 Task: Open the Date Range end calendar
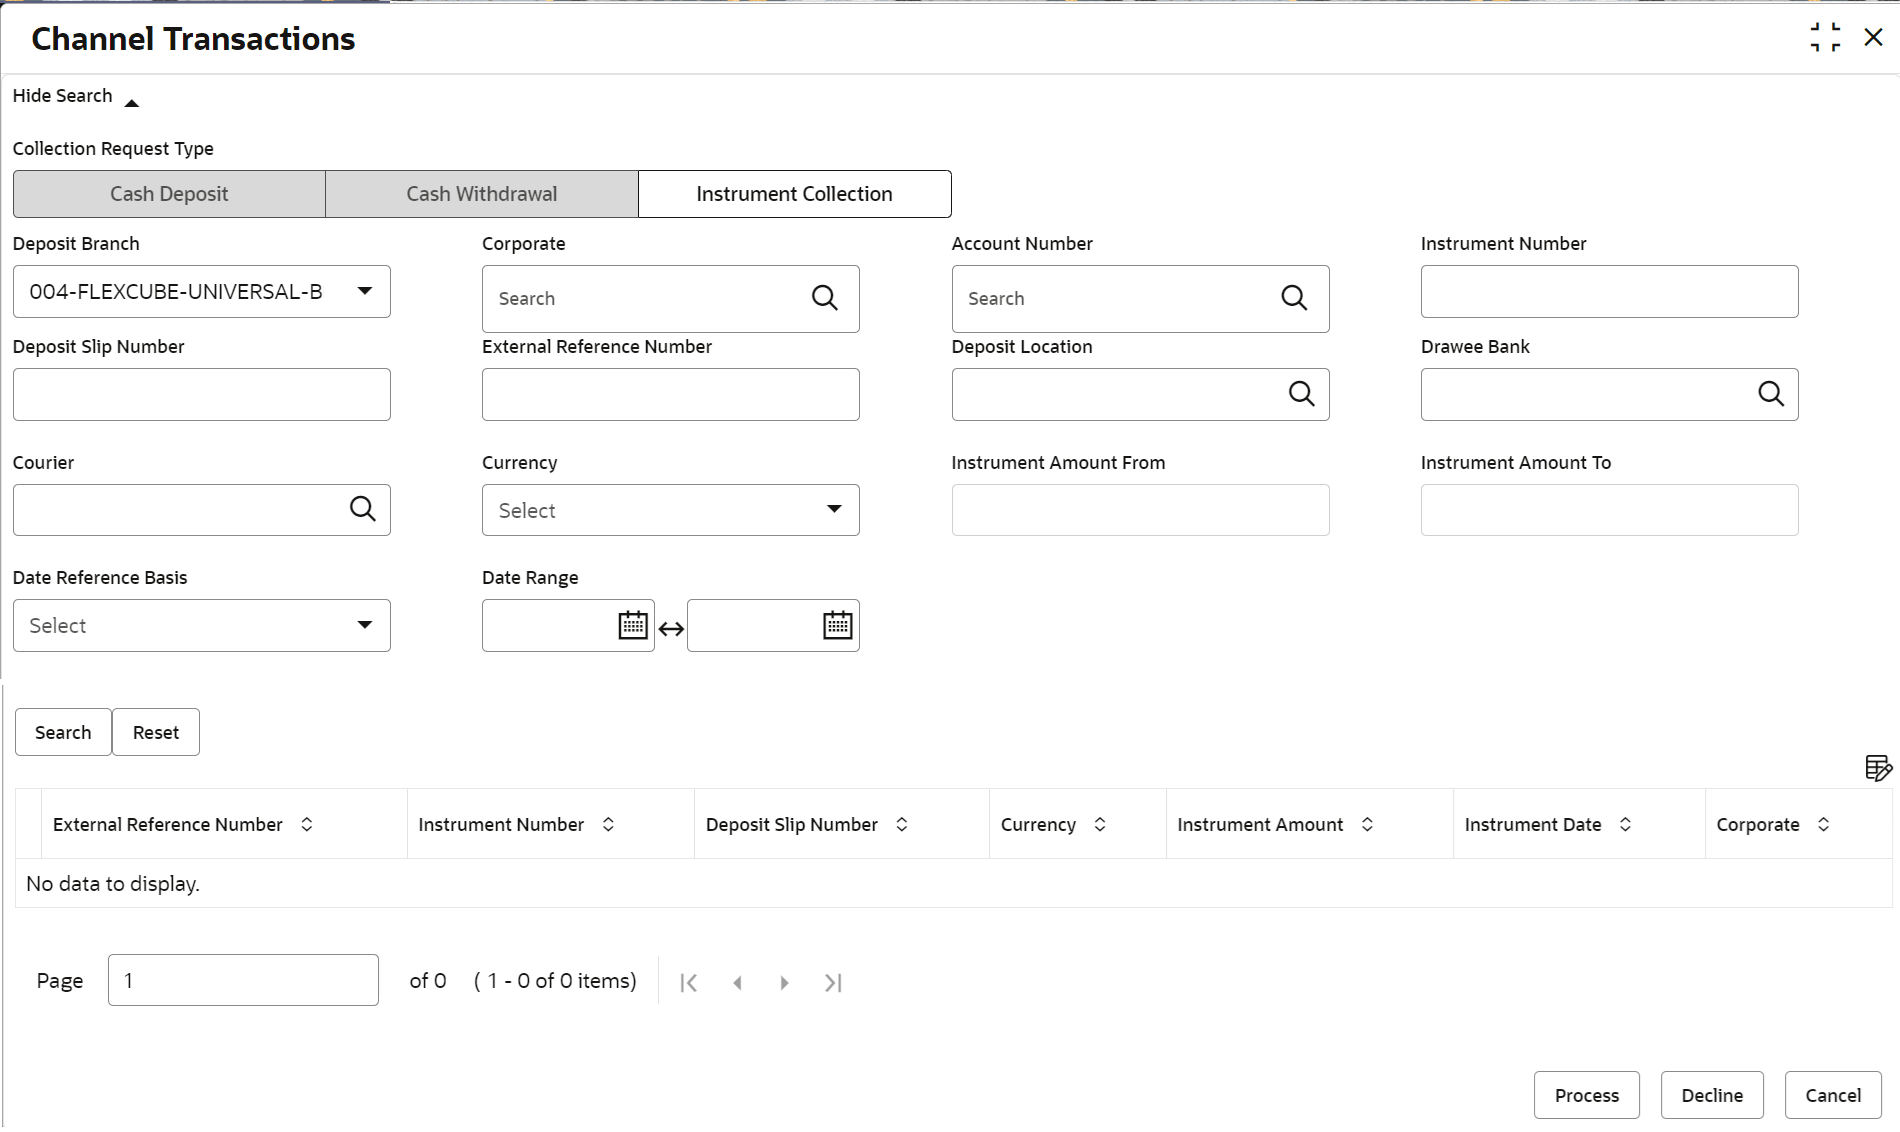837,626
